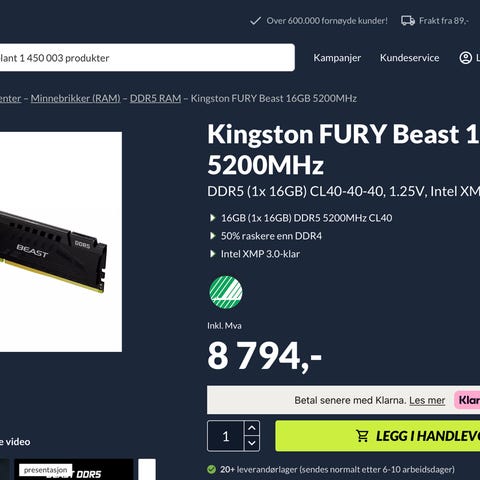This screenshot has height=480, width=480.
Task: Go to Minnebrikker (RAM) breadcrumb
Action: pos(76,98)
